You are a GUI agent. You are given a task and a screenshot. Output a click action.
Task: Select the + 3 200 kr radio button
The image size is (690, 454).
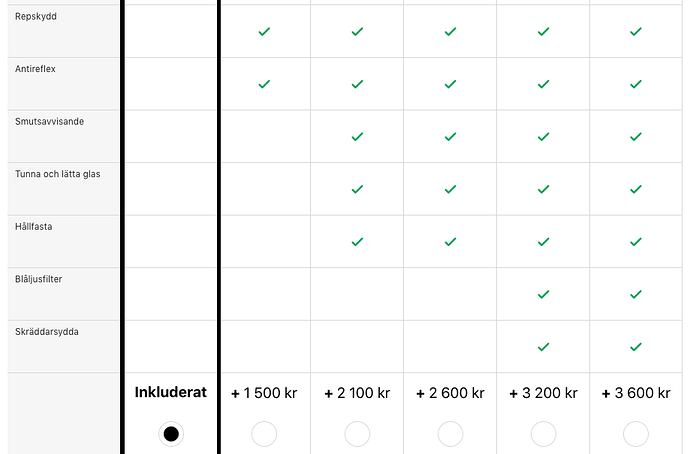click(543, 433)
